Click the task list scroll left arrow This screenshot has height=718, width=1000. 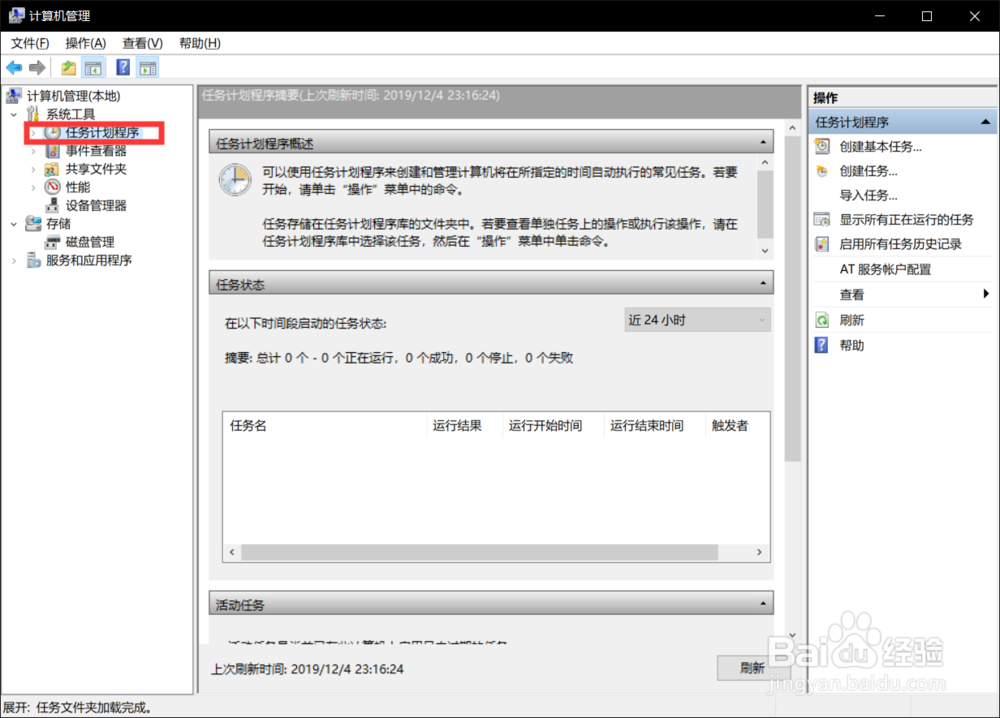[x=232, y=552]
